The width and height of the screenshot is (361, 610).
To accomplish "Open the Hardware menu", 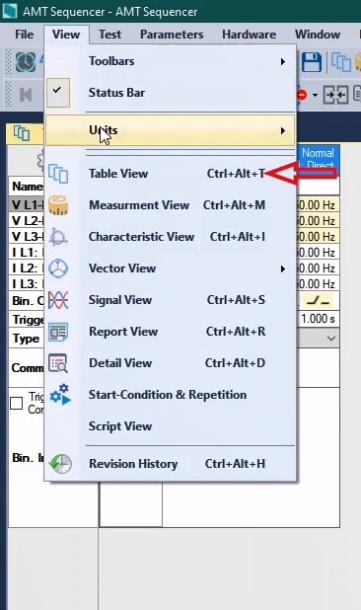I will [249, 34].
